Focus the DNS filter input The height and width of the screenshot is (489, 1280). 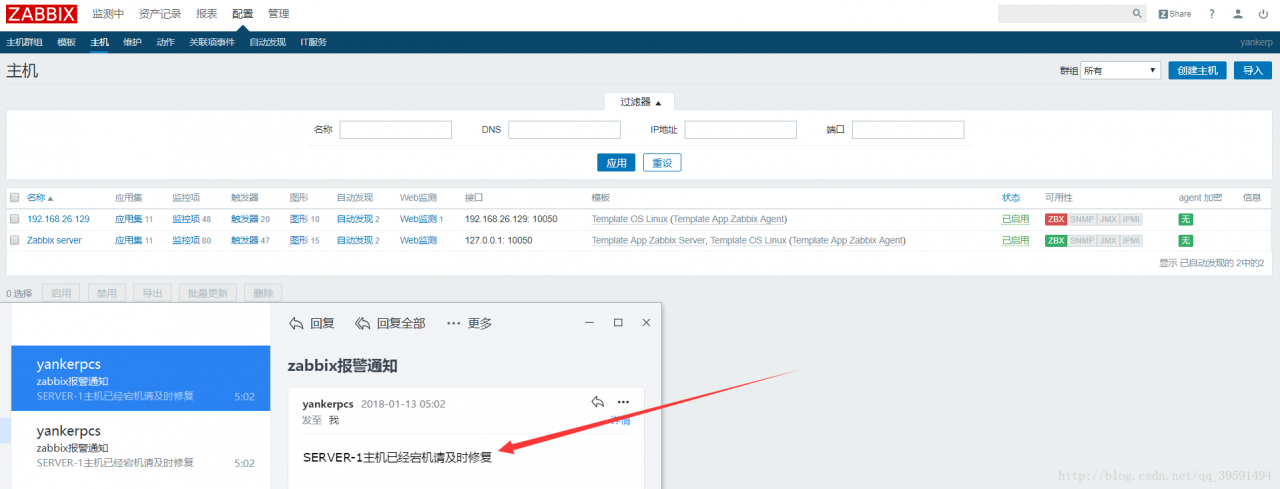(x=565, y=130)
